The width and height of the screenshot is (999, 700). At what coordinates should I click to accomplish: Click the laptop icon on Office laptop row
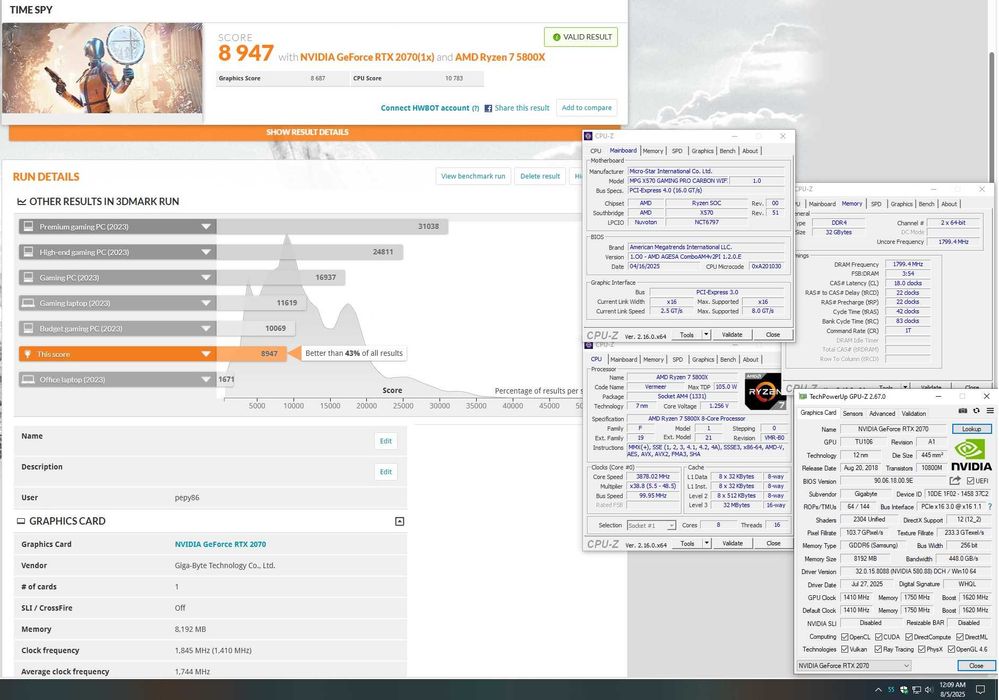[28, 379]
